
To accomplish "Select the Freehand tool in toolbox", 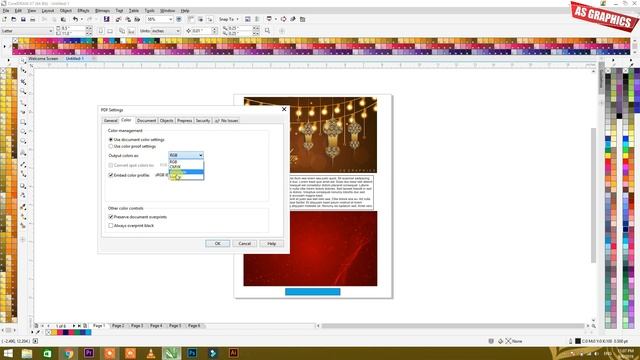I will [x=23, y=102].
